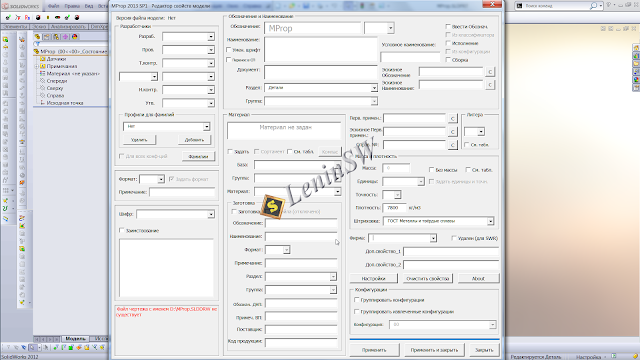Click Материал icon in feature tree
640x360 pixels.
[x=42, y=73]
